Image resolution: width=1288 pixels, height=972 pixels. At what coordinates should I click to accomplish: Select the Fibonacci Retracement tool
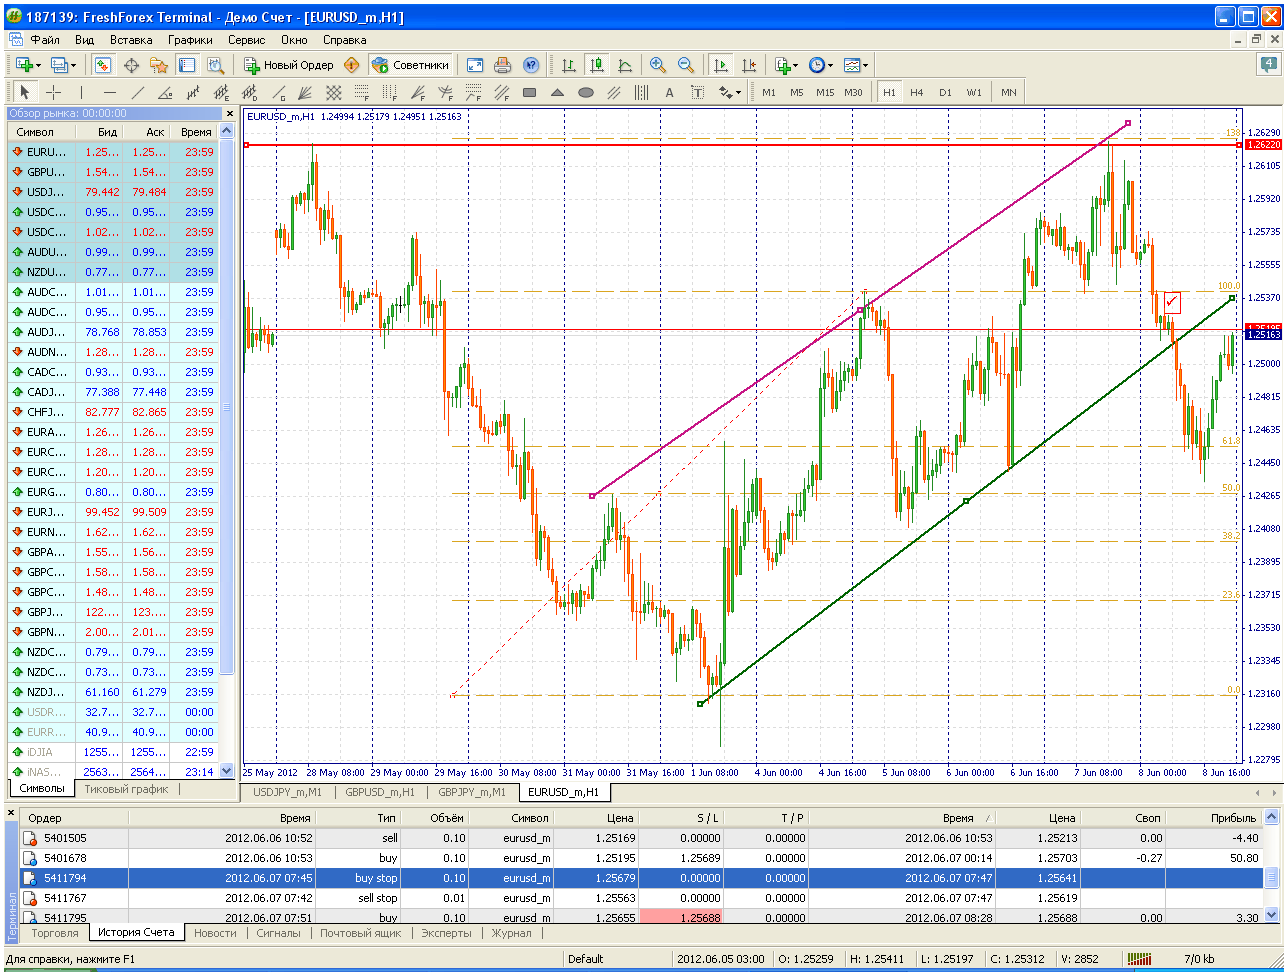[362, 92]
